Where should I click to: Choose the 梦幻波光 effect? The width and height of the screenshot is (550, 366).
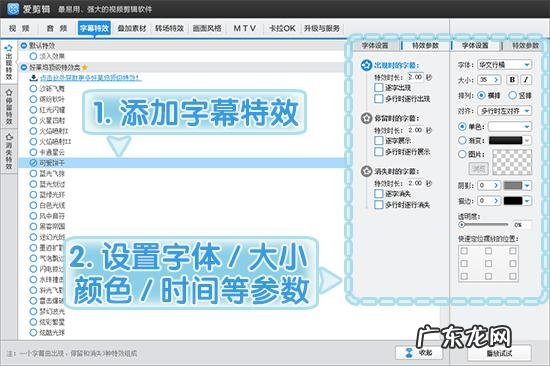pos(33,311)
